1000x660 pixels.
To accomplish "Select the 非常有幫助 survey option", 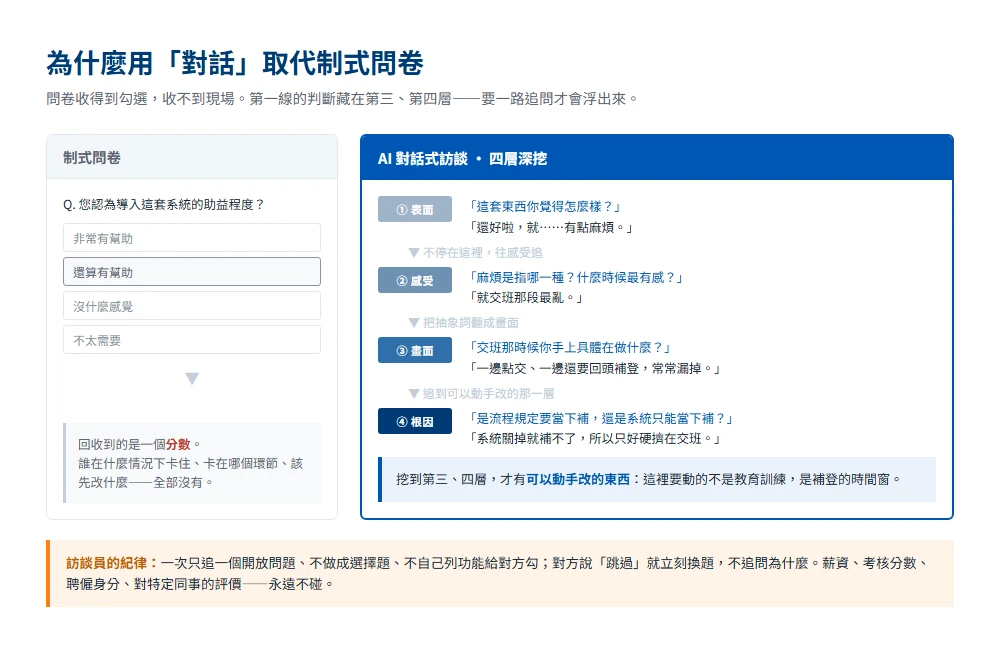I will pyautogui.click(x=192, y=238).
